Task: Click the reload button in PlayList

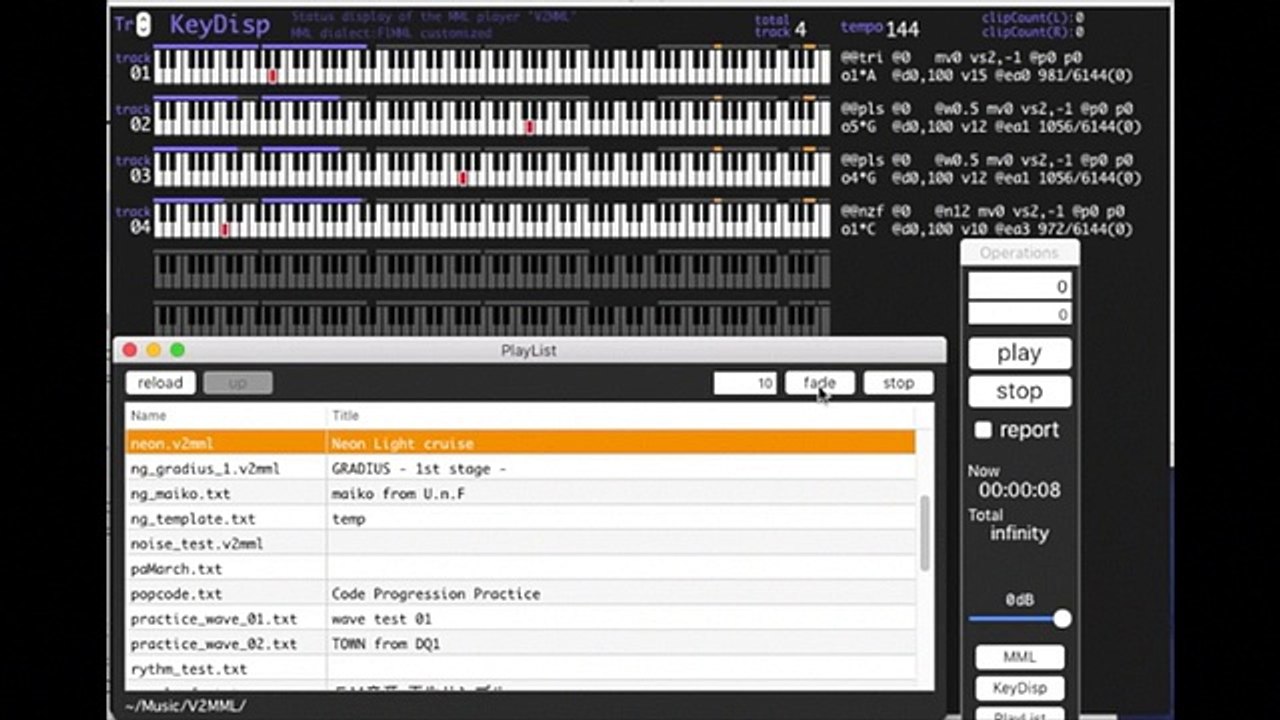Action: click(160, 383)
